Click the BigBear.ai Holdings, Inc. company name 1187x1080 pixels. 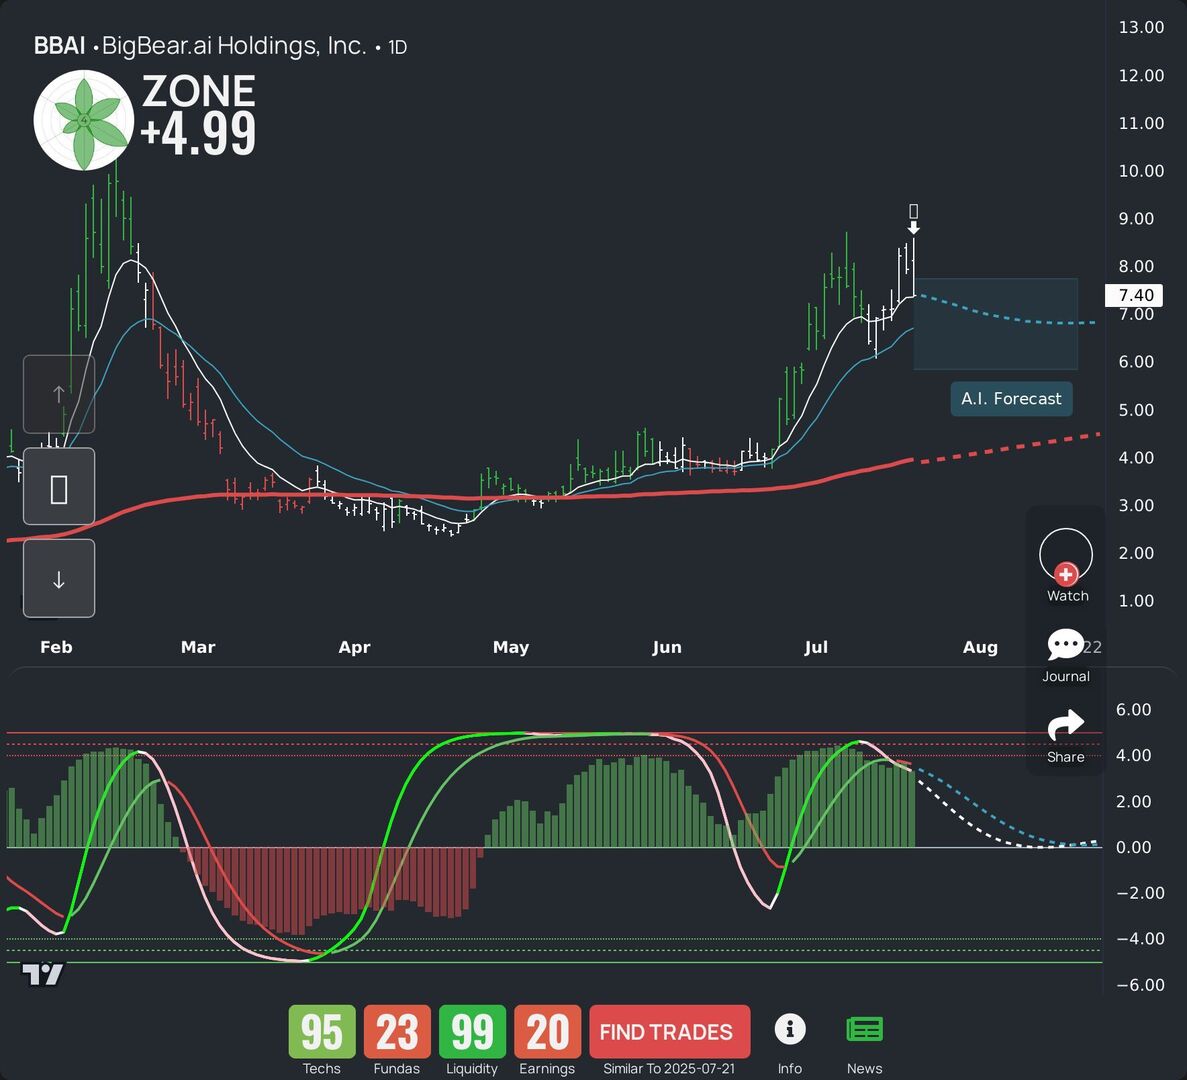click(234, 46)
